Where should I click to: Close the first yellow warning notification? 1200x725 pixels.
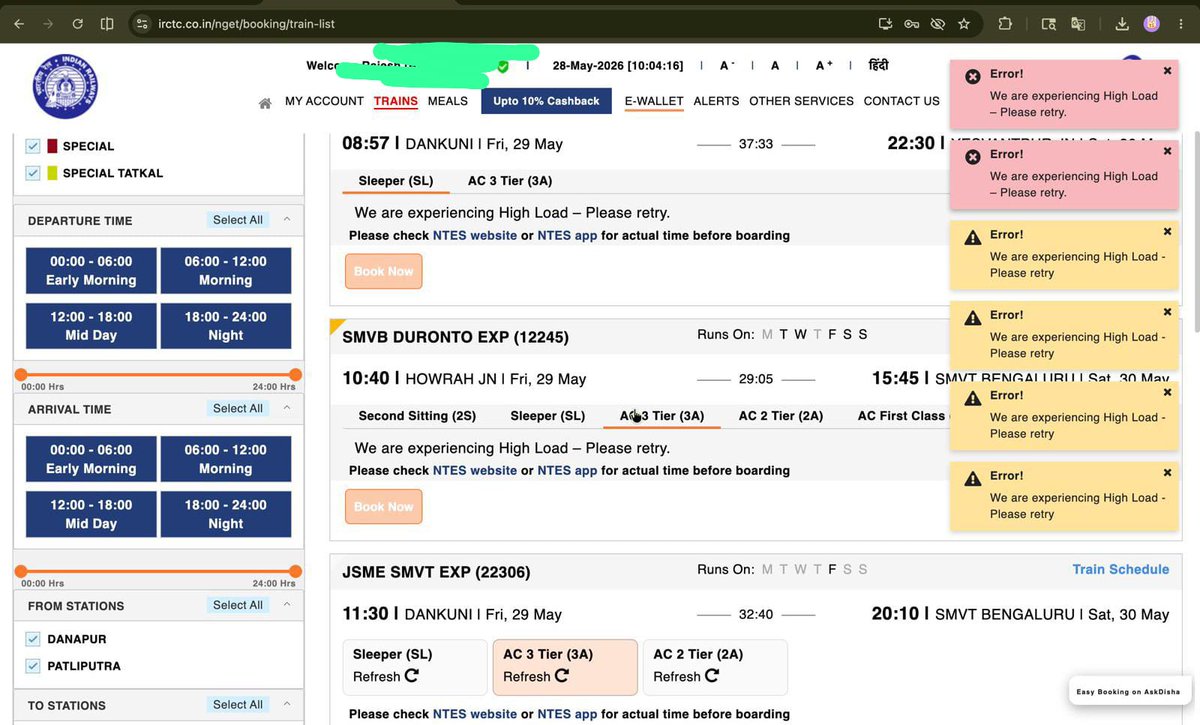click(x=1167, y=232)
